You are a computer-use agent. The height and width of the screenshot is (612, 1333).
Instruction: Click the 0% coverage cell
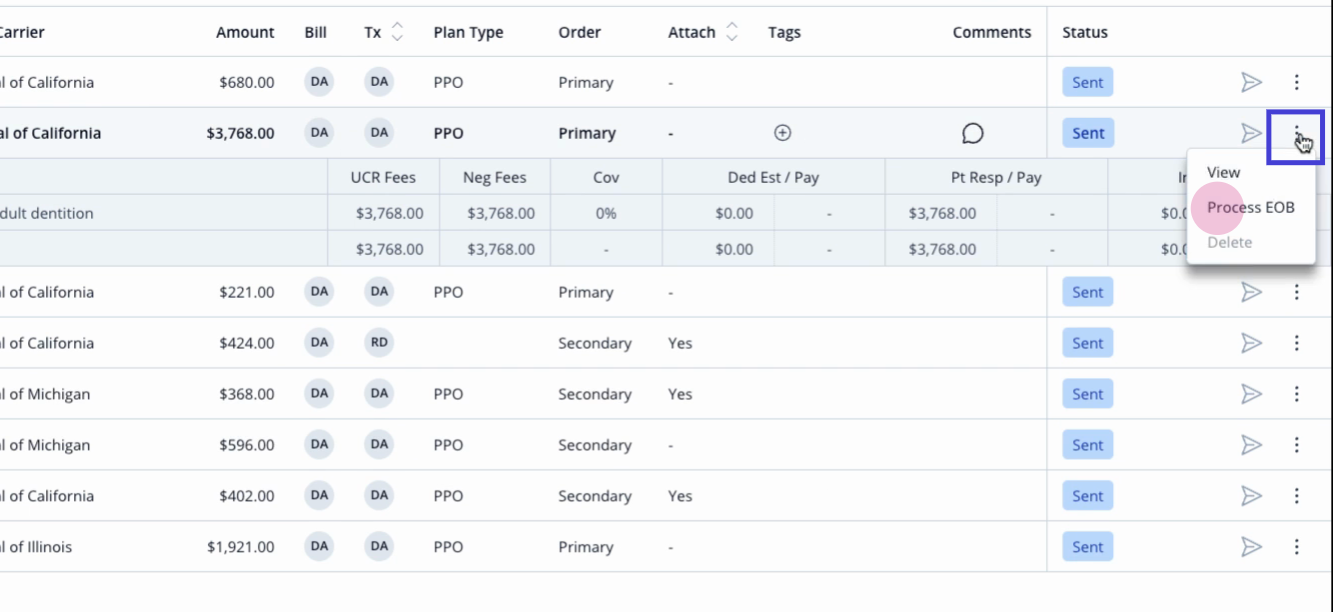pos(606,213)
